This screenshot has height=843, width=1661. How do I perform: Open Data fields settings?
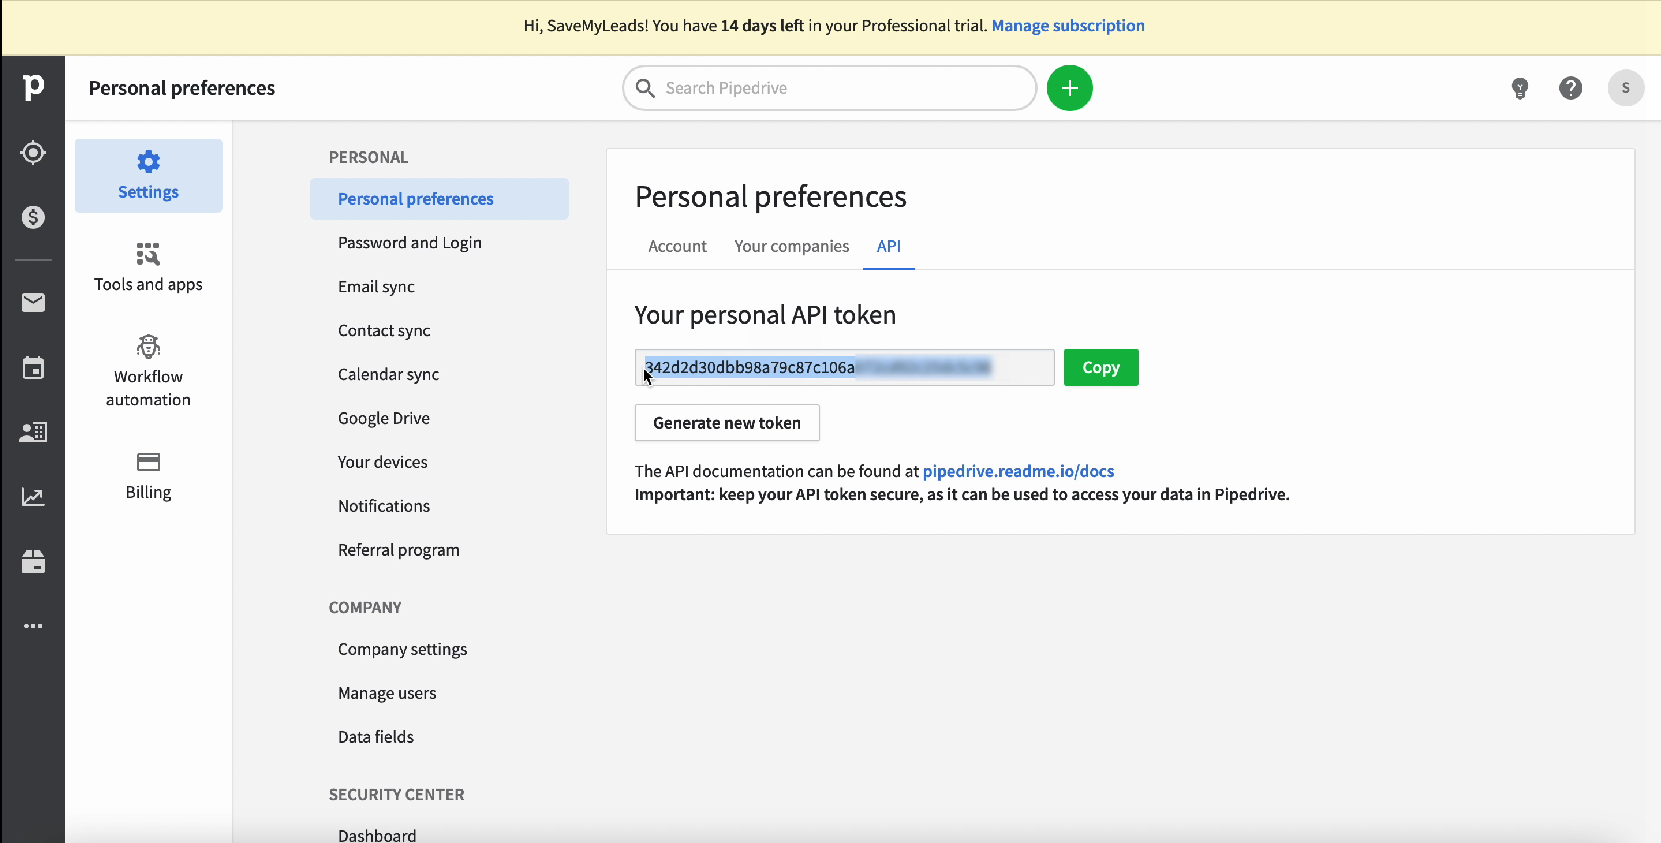[x=376, y=737]
